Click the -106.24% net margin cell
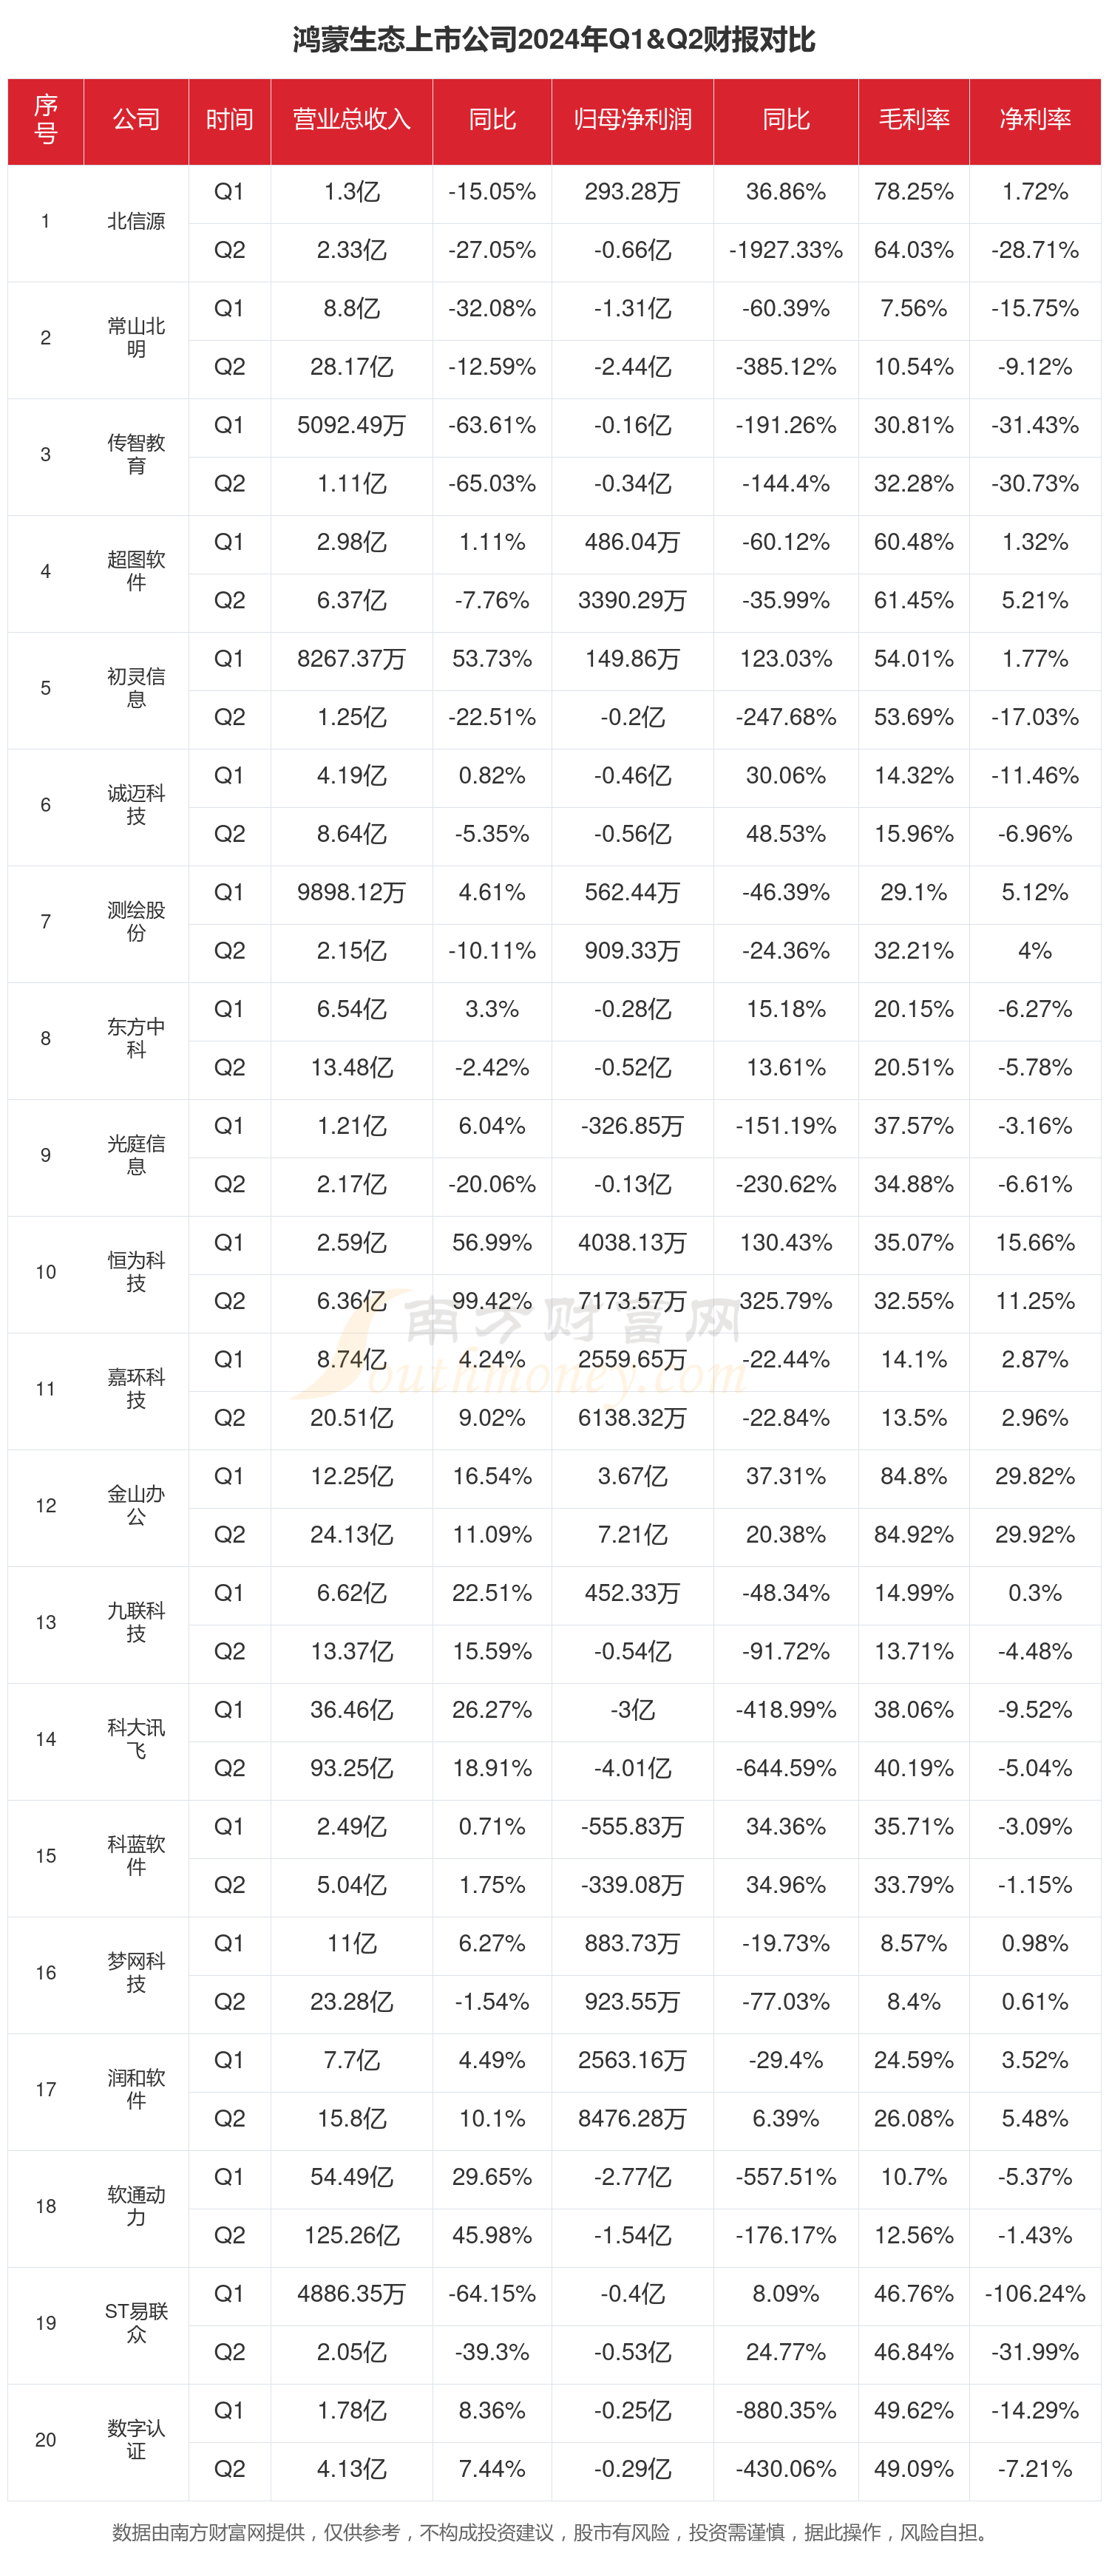 point(1034,2293)
